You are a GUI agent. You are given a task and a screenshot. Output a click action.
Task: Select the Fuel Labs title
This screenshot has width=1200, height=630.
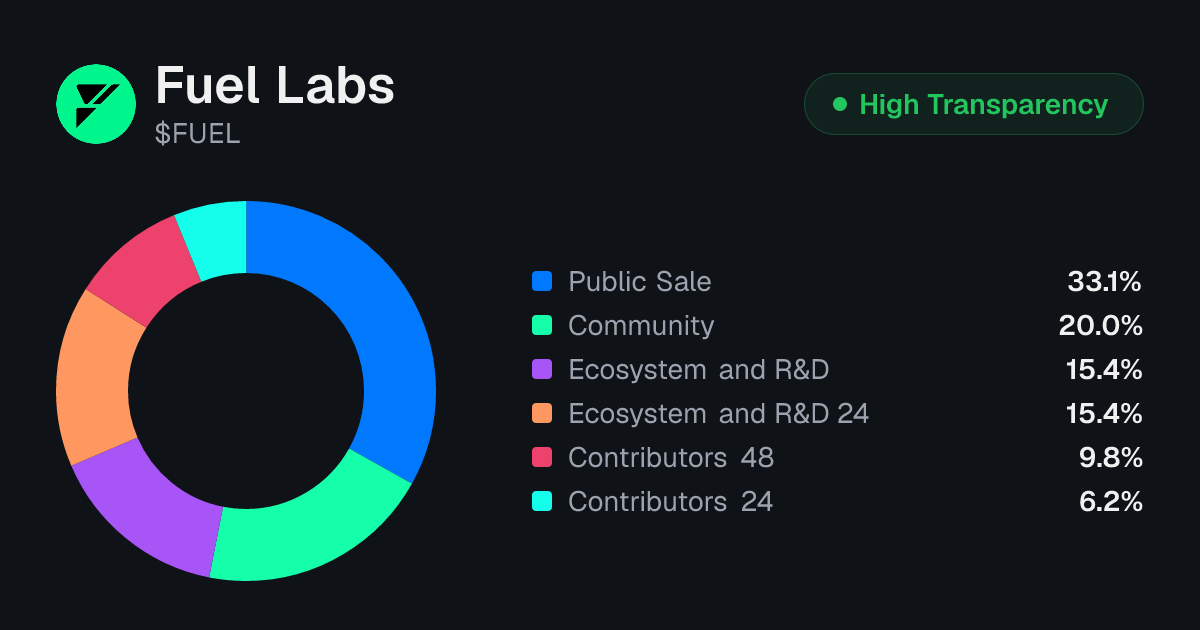click(275, 87)
